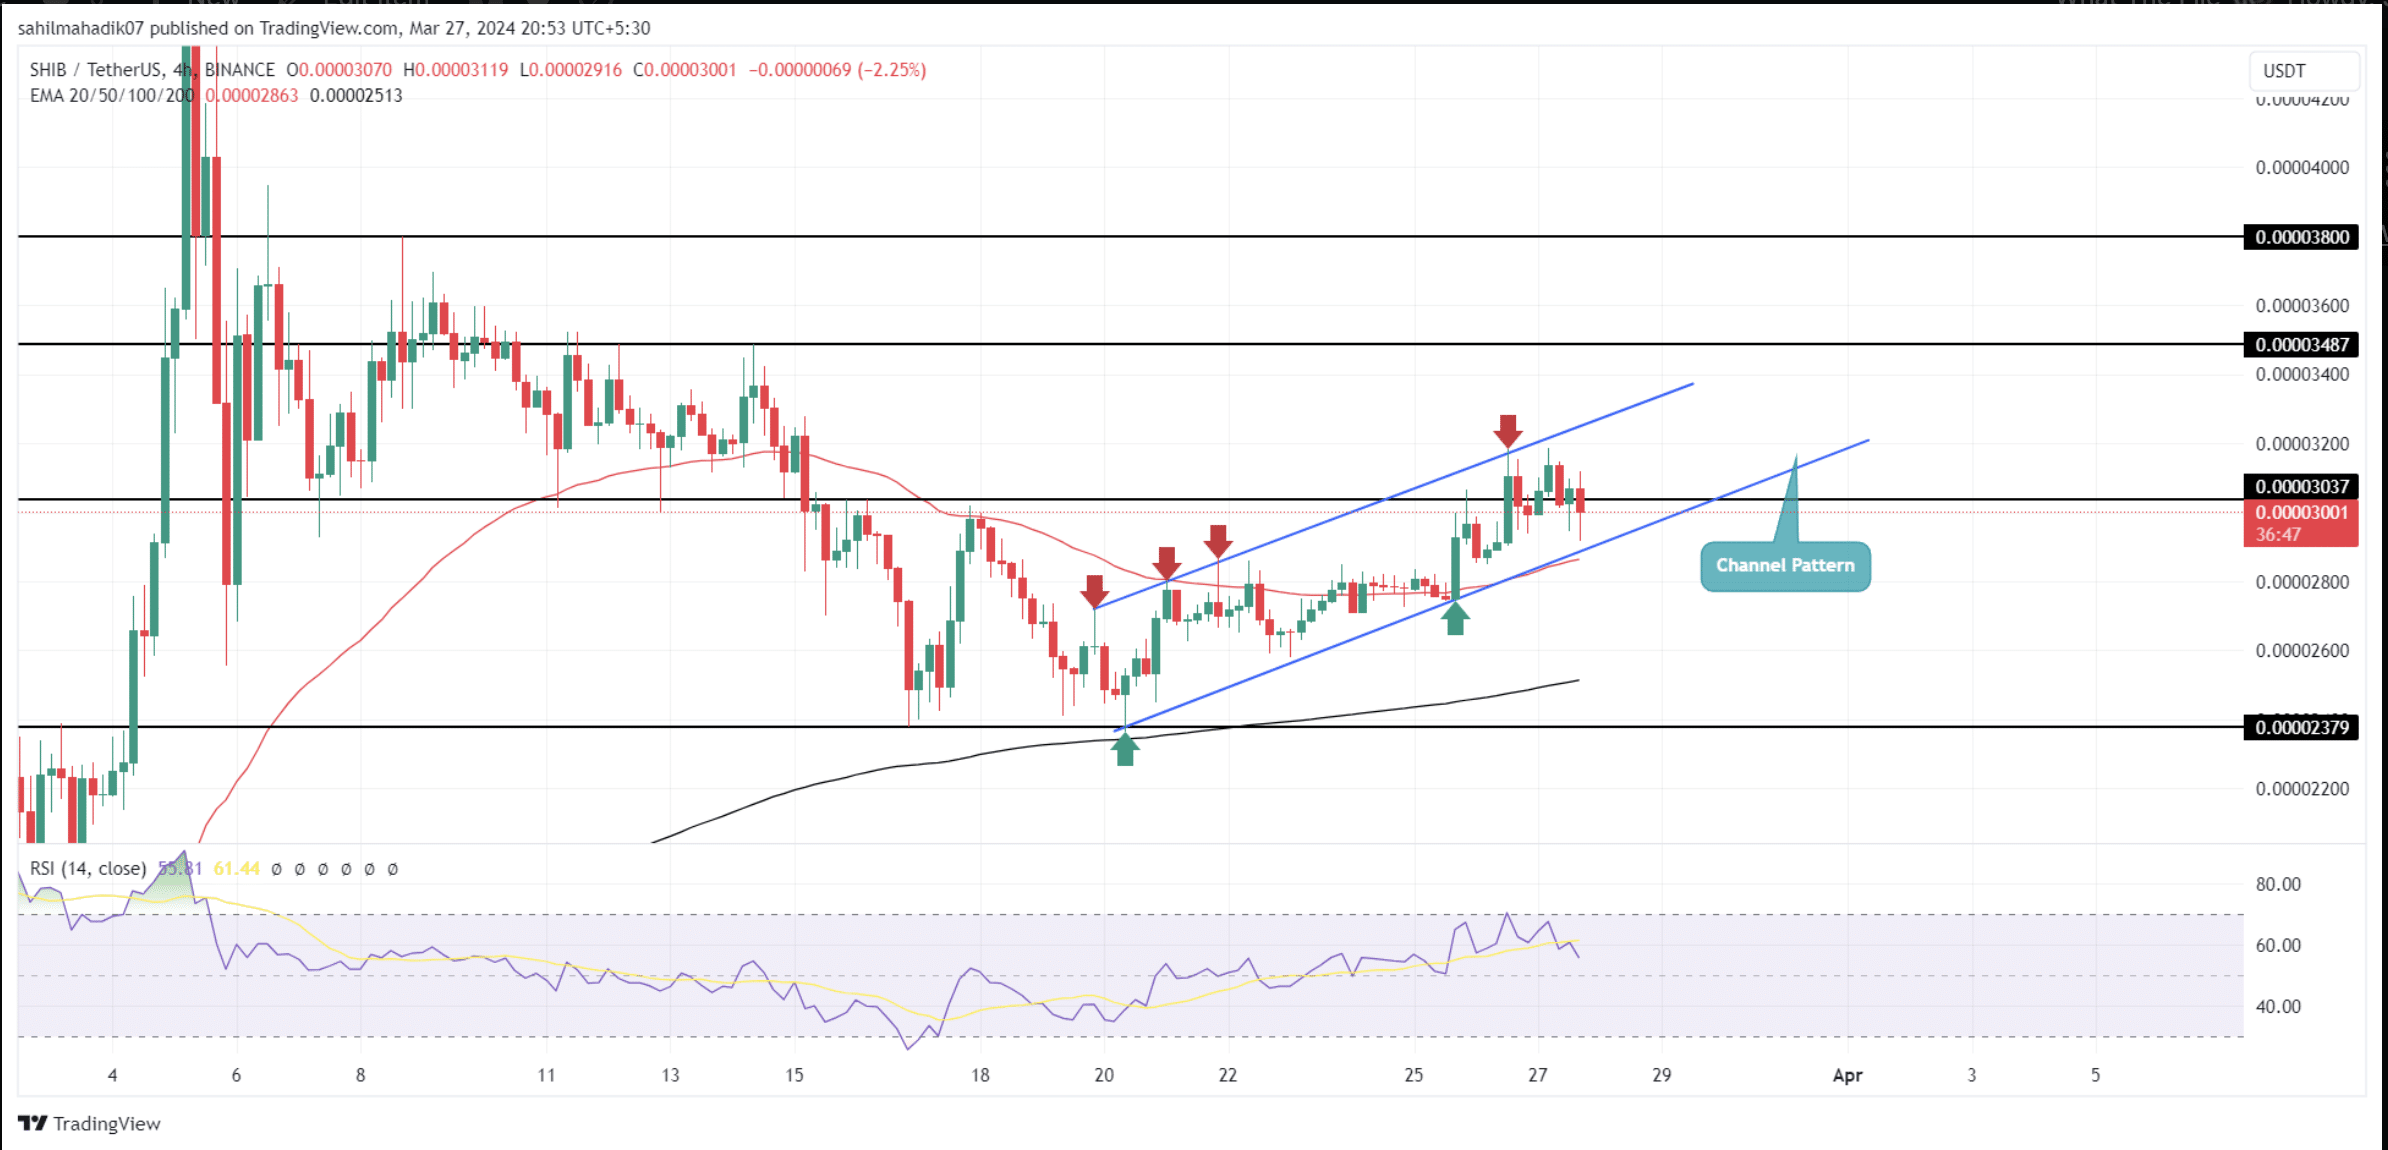
Task: Select the Channel Pattern callout box
Action: [x=1785, y=566]
